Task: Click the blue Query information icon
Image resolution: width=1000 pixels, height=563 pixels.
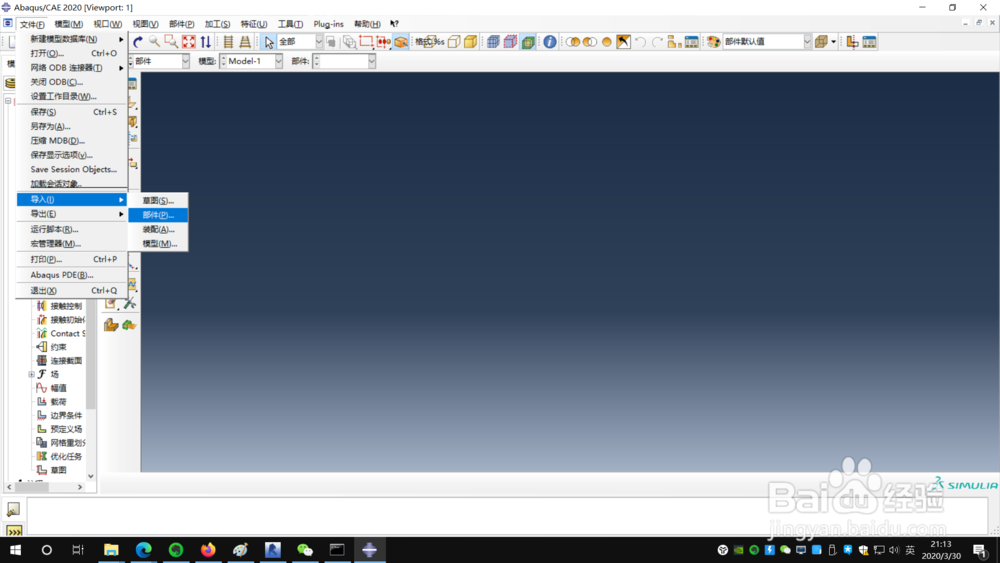Action: pyautogui.click(x=550, y=42)
